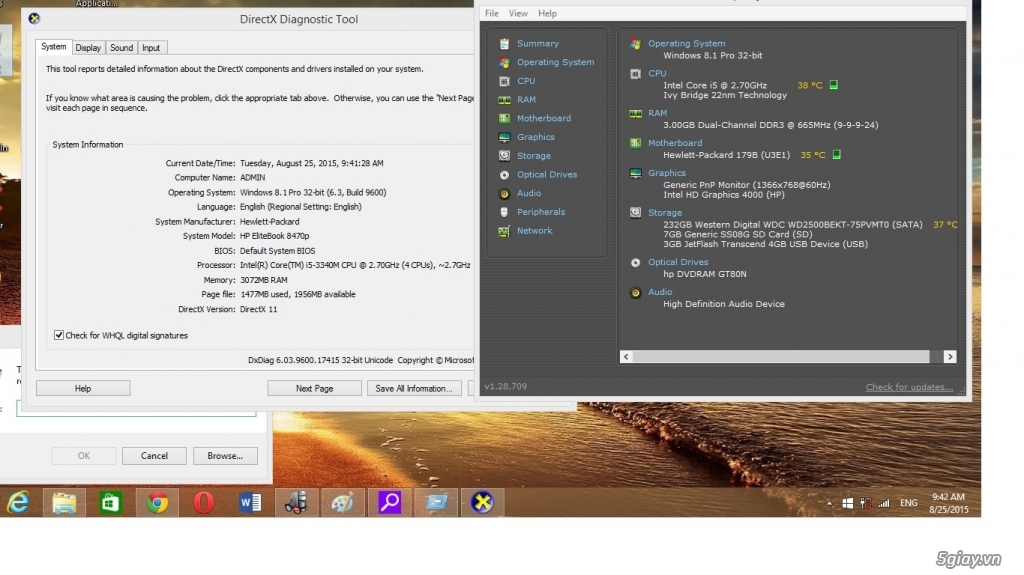This screenshot has height=575, width=1024.
Task: Click the System Model value HP EliteBook 8470p
Action: 274,236
